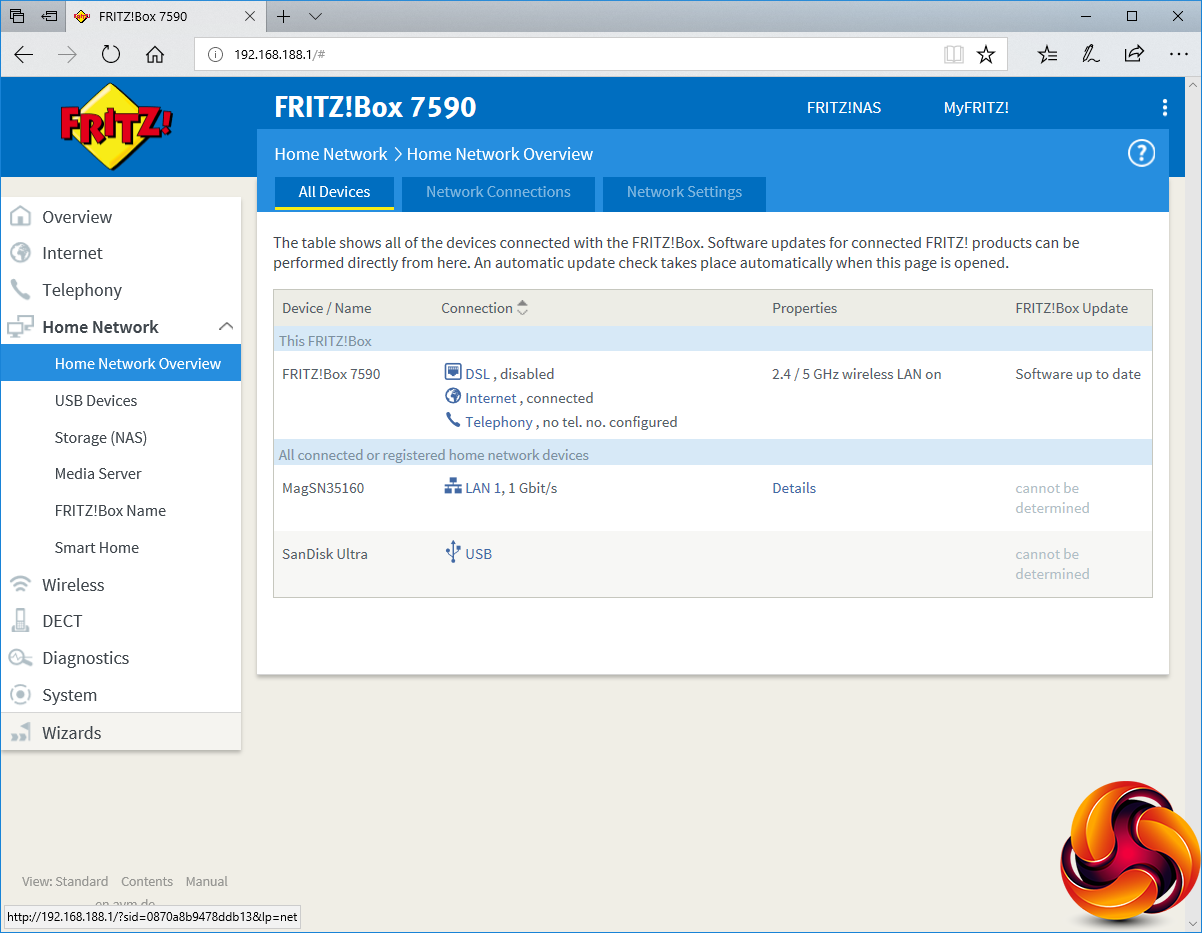Click the FRITZ! logo in the header

tap(116, 125)
